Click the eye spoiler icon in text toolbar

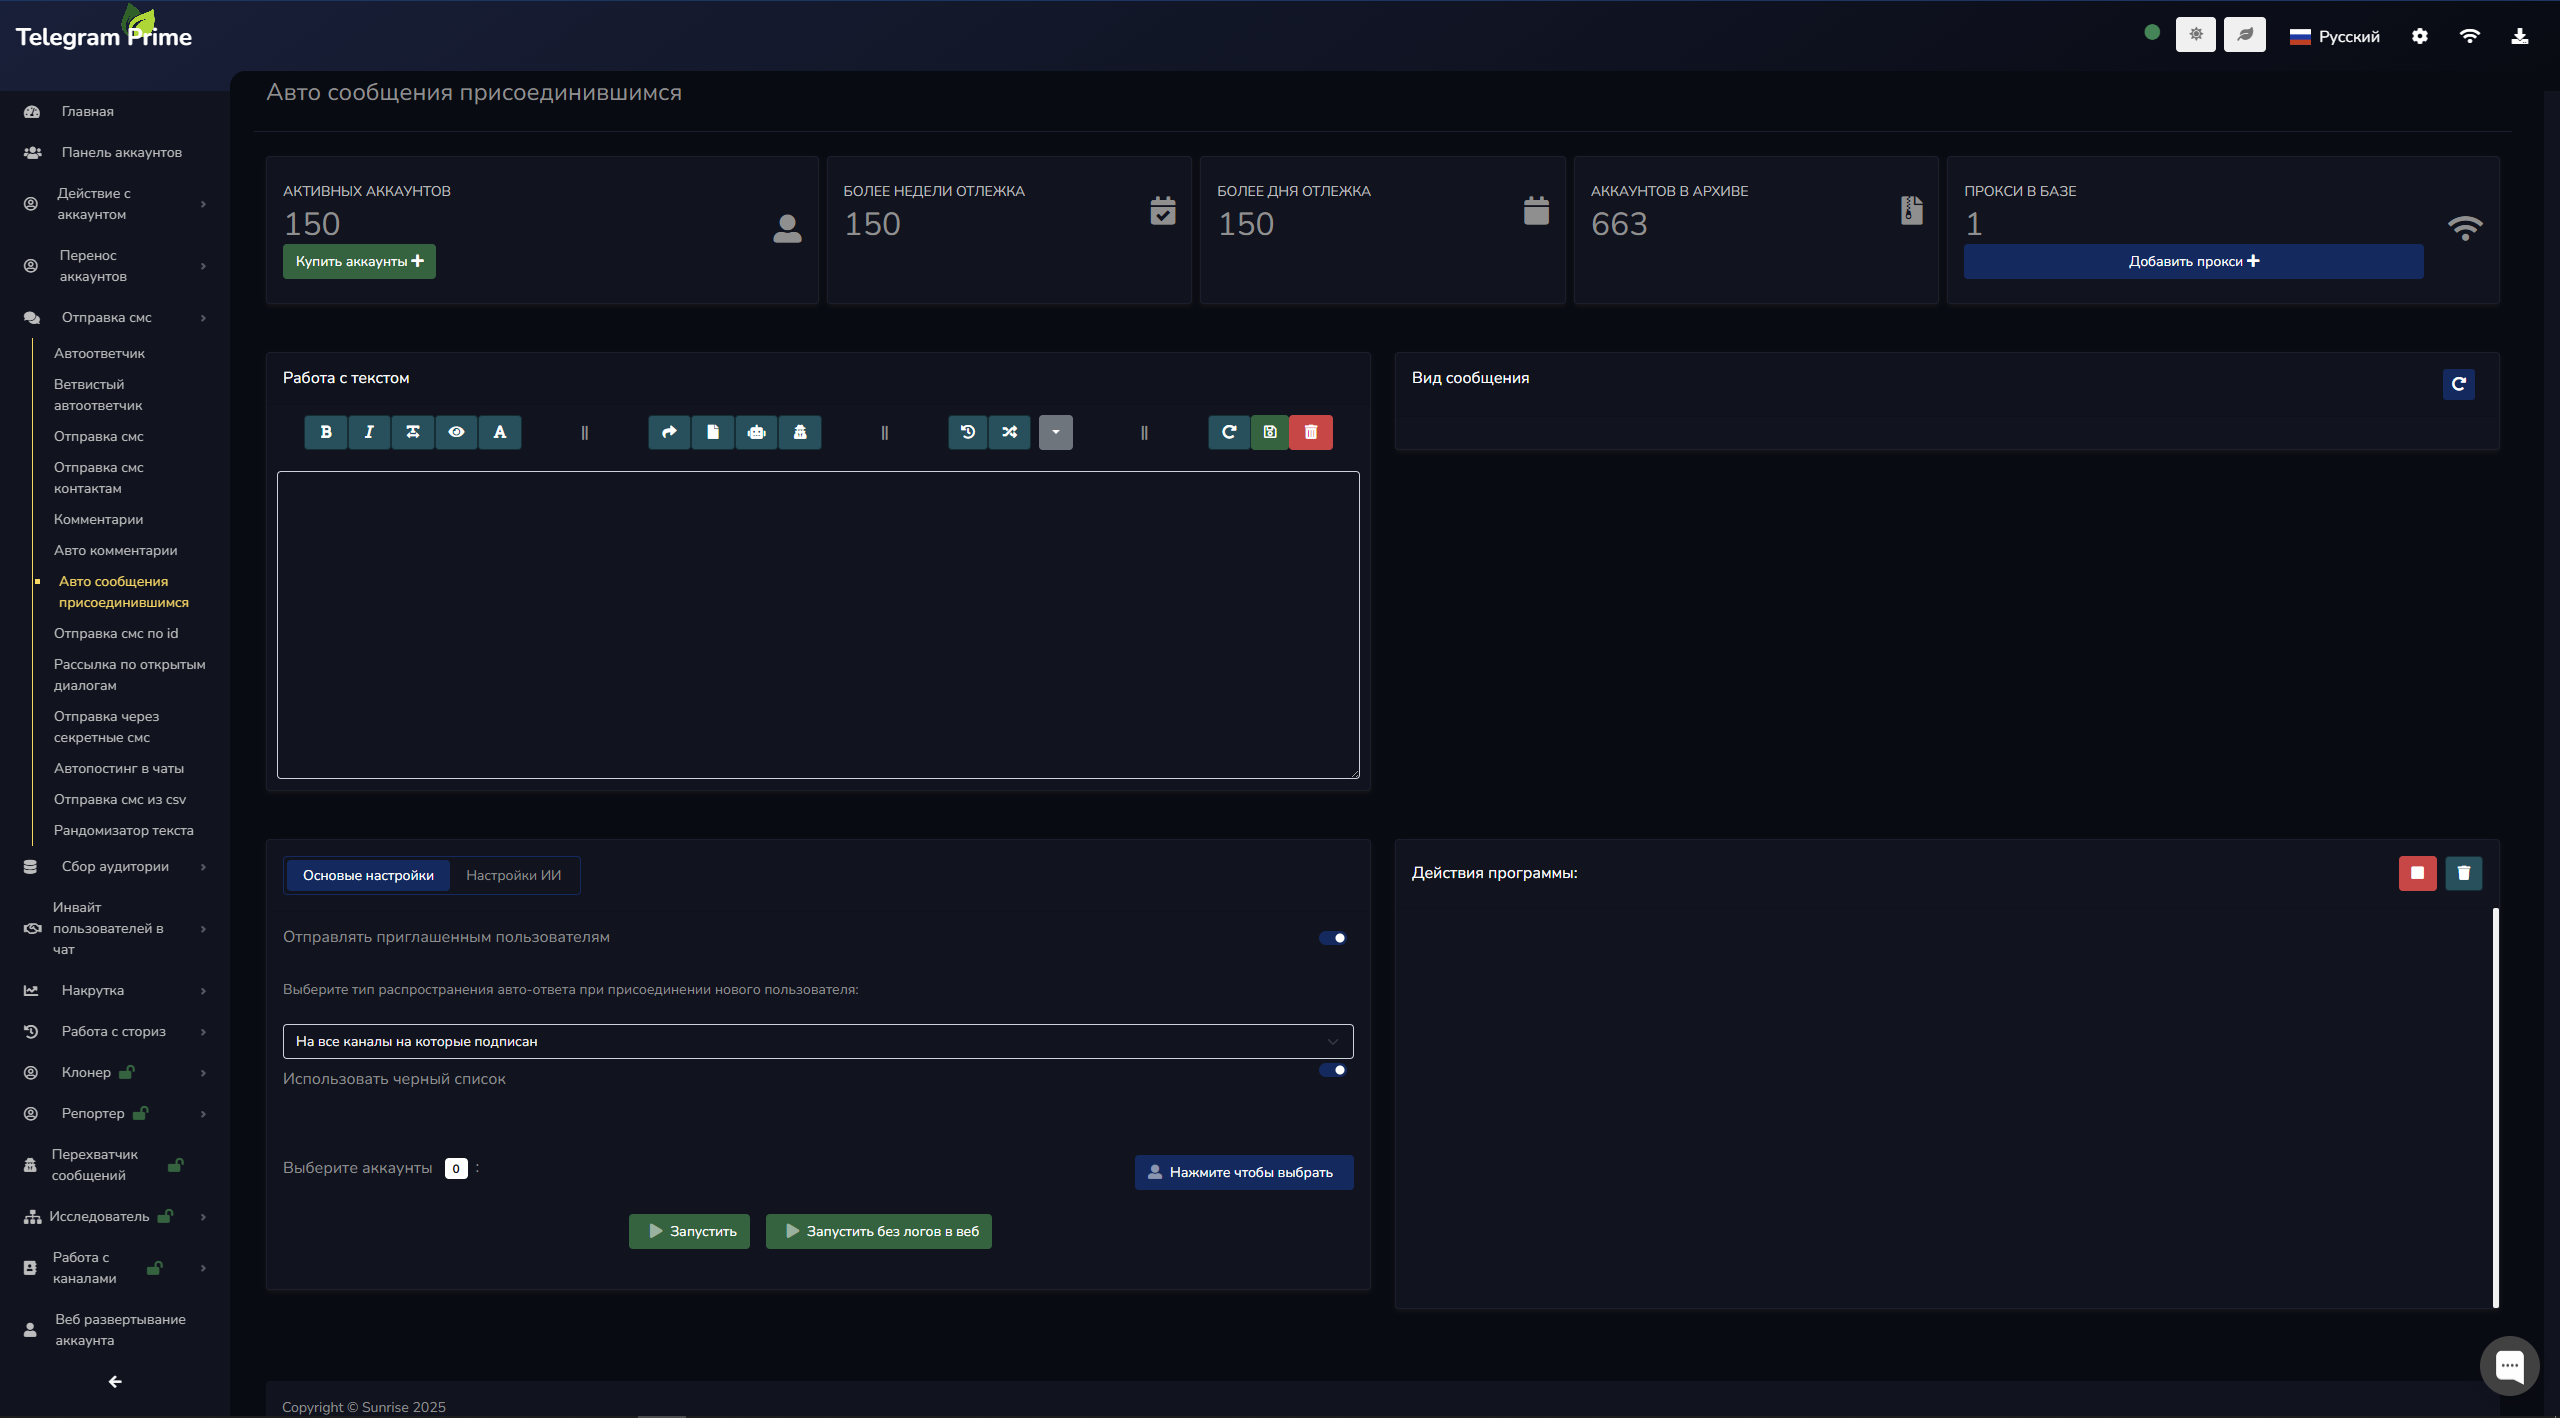456,432
